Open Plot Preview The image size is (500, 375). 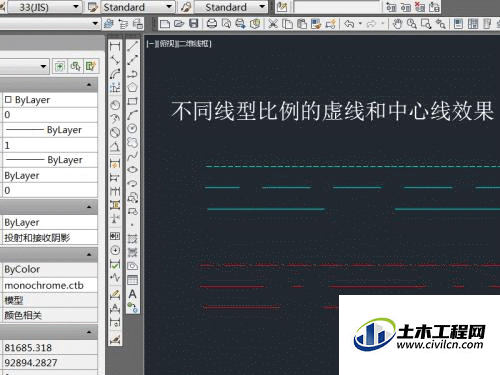click(x=226, y=24)
